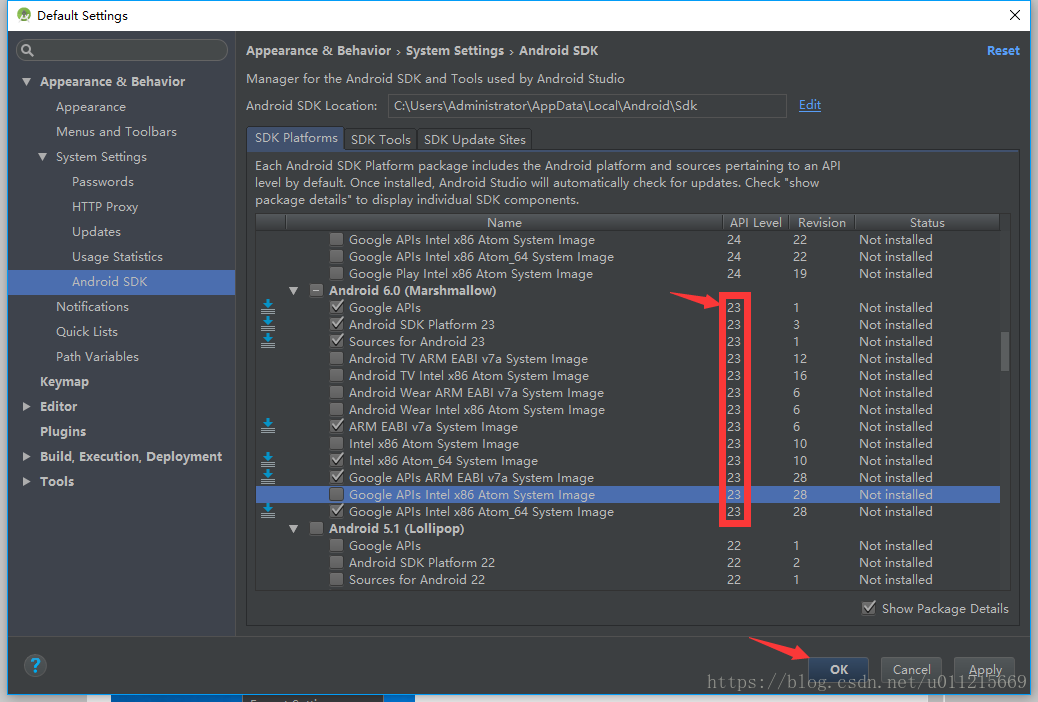Collapse System Settings tree node

coord(42,157)
